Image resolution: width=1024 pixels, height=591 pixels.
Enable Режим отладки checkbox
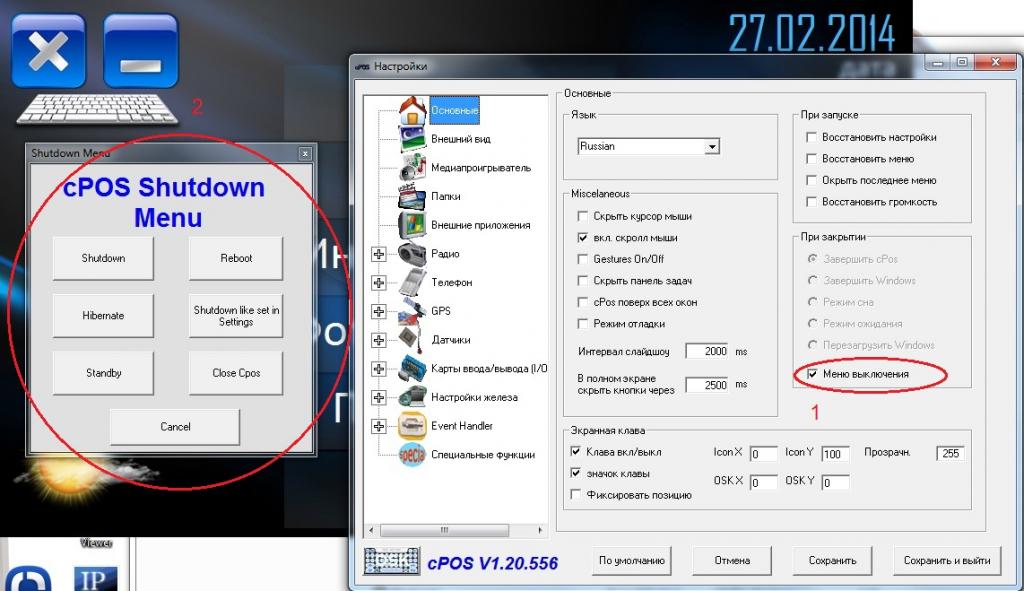[x=583, y=324]
